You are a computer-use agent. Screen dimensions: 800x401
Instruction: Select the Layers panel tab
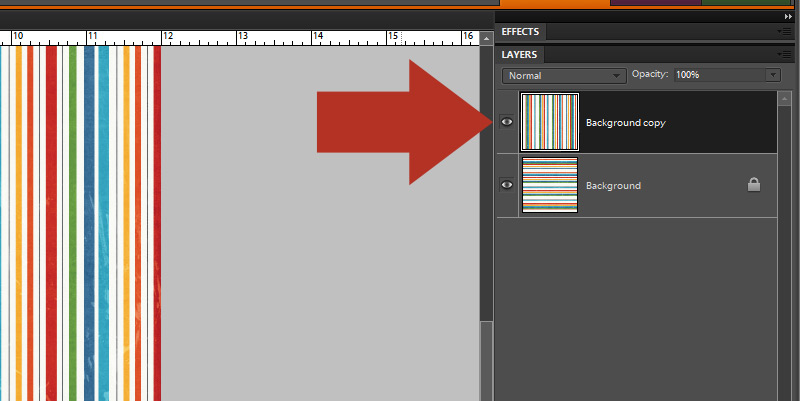click(x=519, y=54)
